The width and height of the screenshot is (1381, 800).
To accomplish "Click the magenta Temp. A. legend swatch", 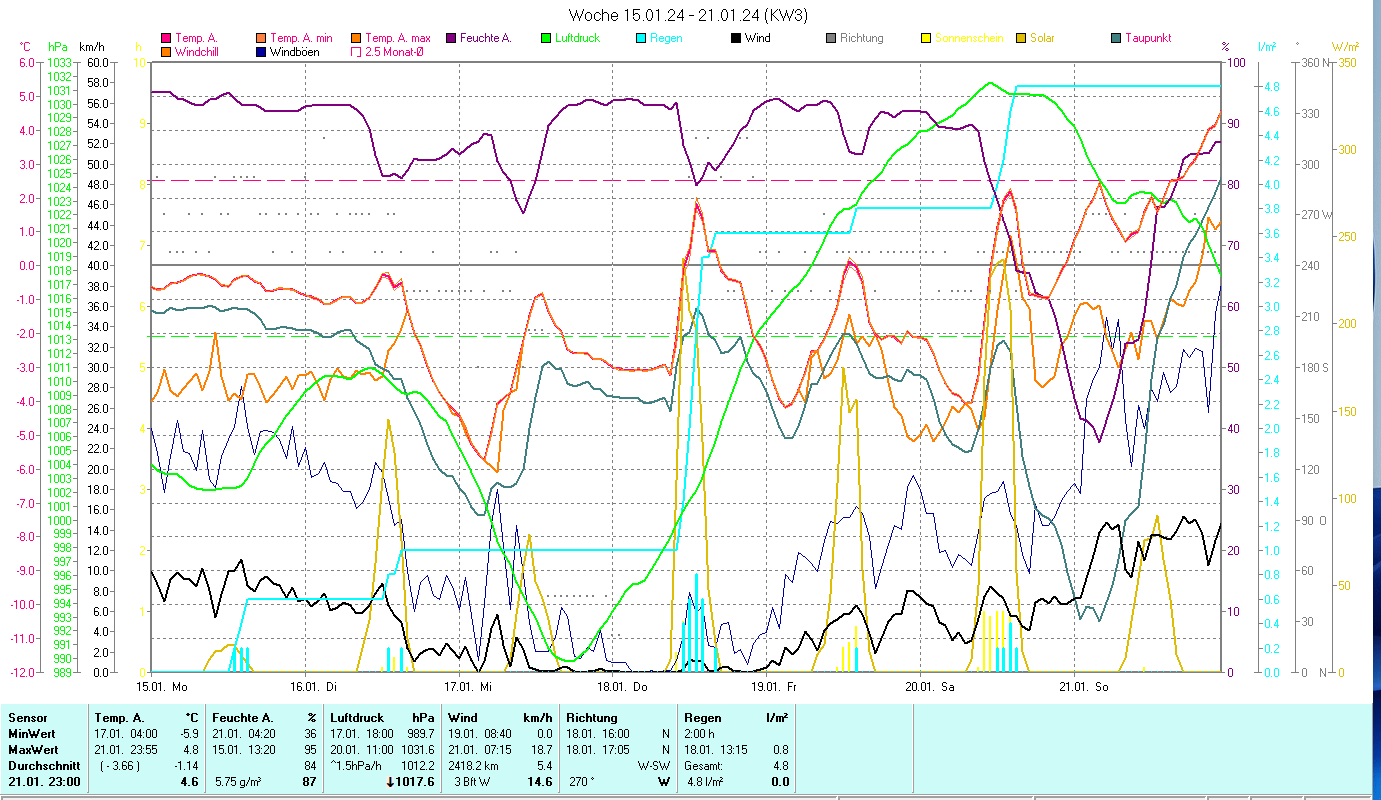I will (165, 38).
